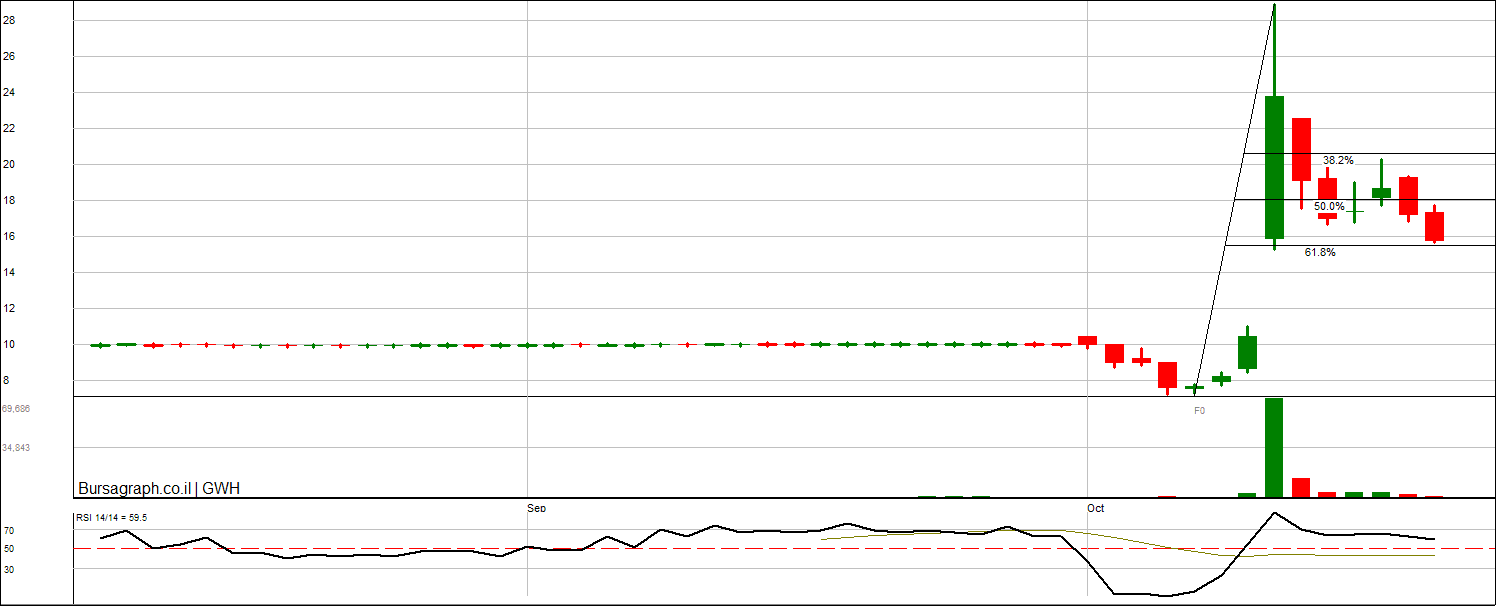Click the 69,686 volume axis label
This screenshot has width=1496, height=606.
coord(16,409)
